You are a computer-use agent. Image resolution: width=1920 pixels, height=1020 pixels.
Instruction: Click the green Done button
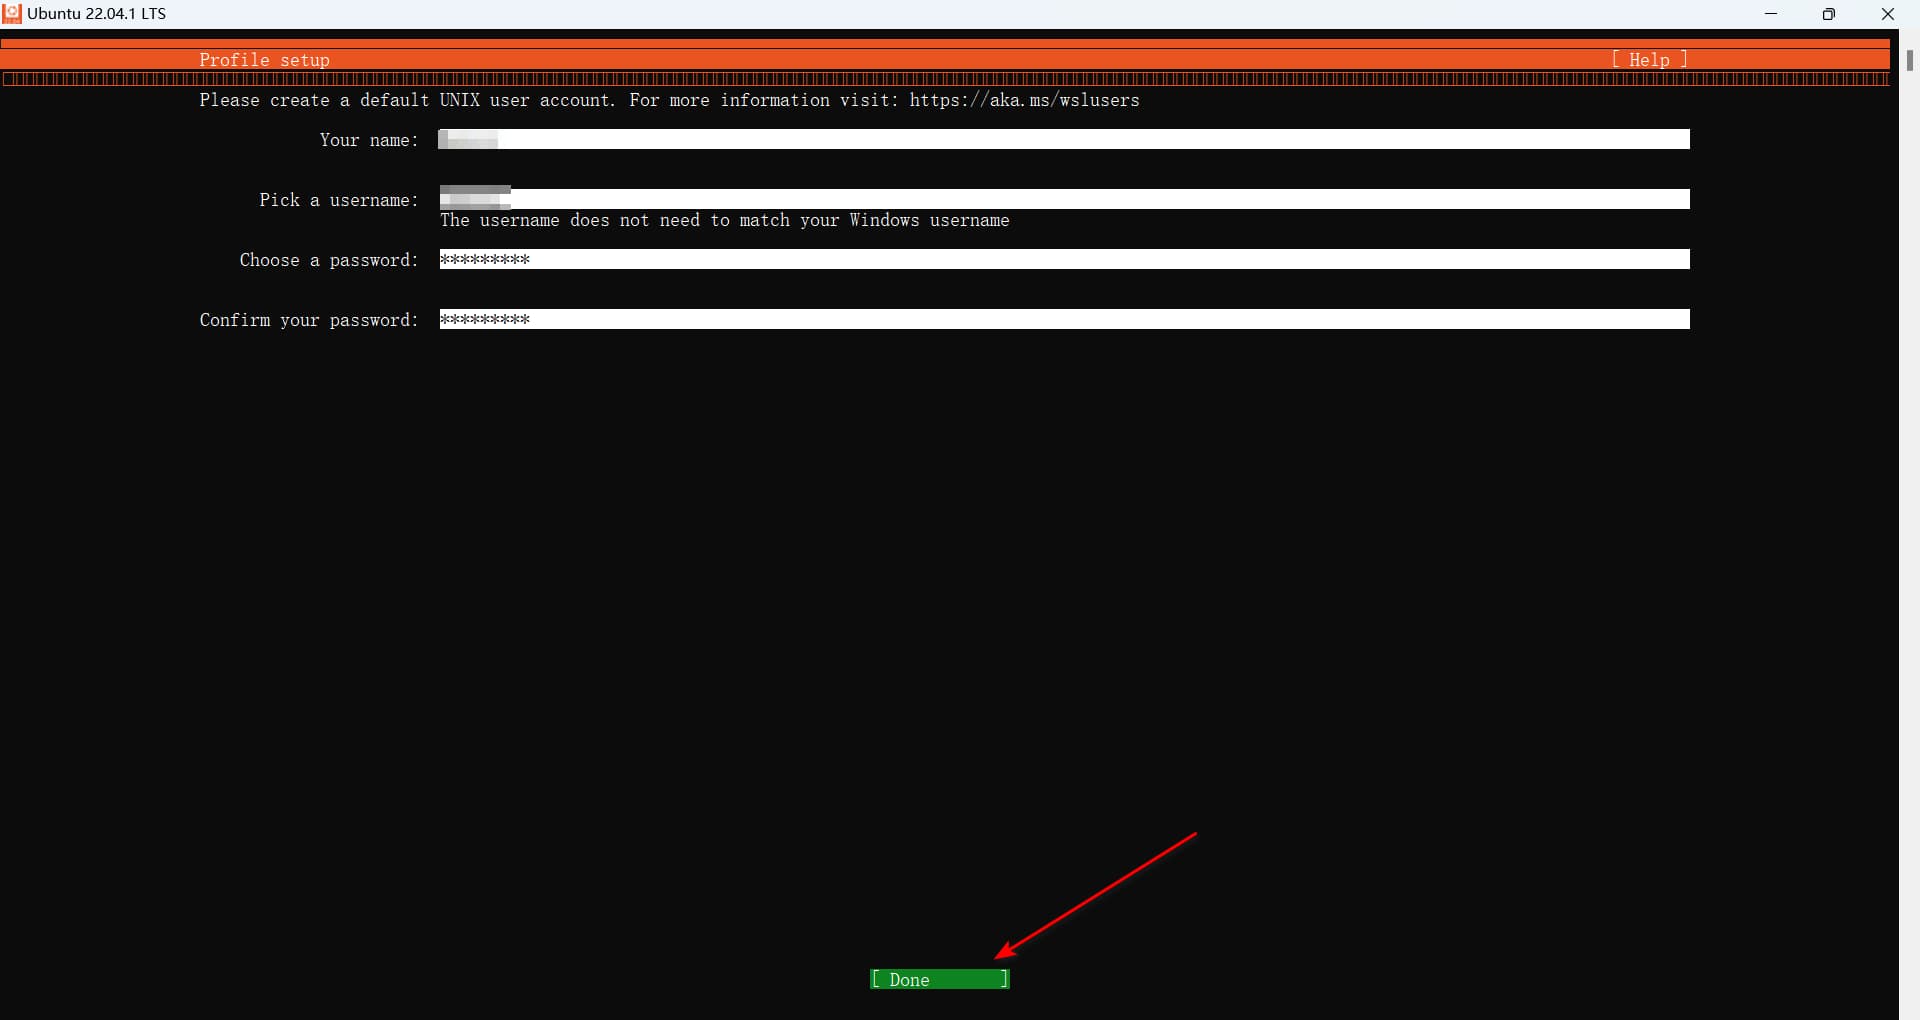click(x=939, y=979)
